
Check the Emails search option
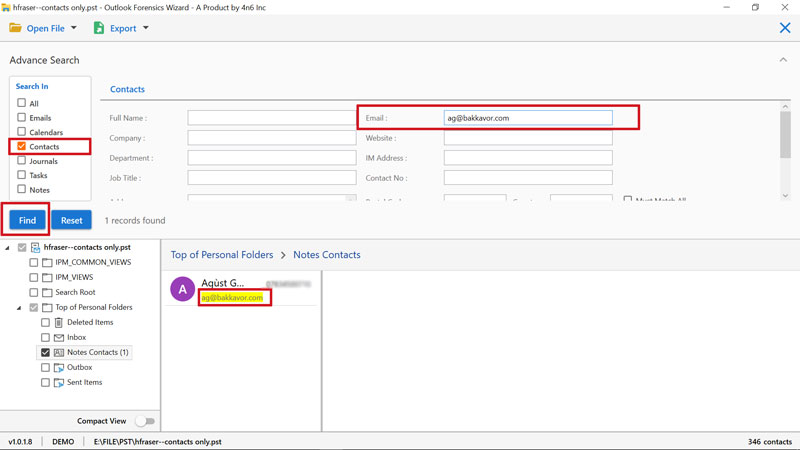pos(21,117)
